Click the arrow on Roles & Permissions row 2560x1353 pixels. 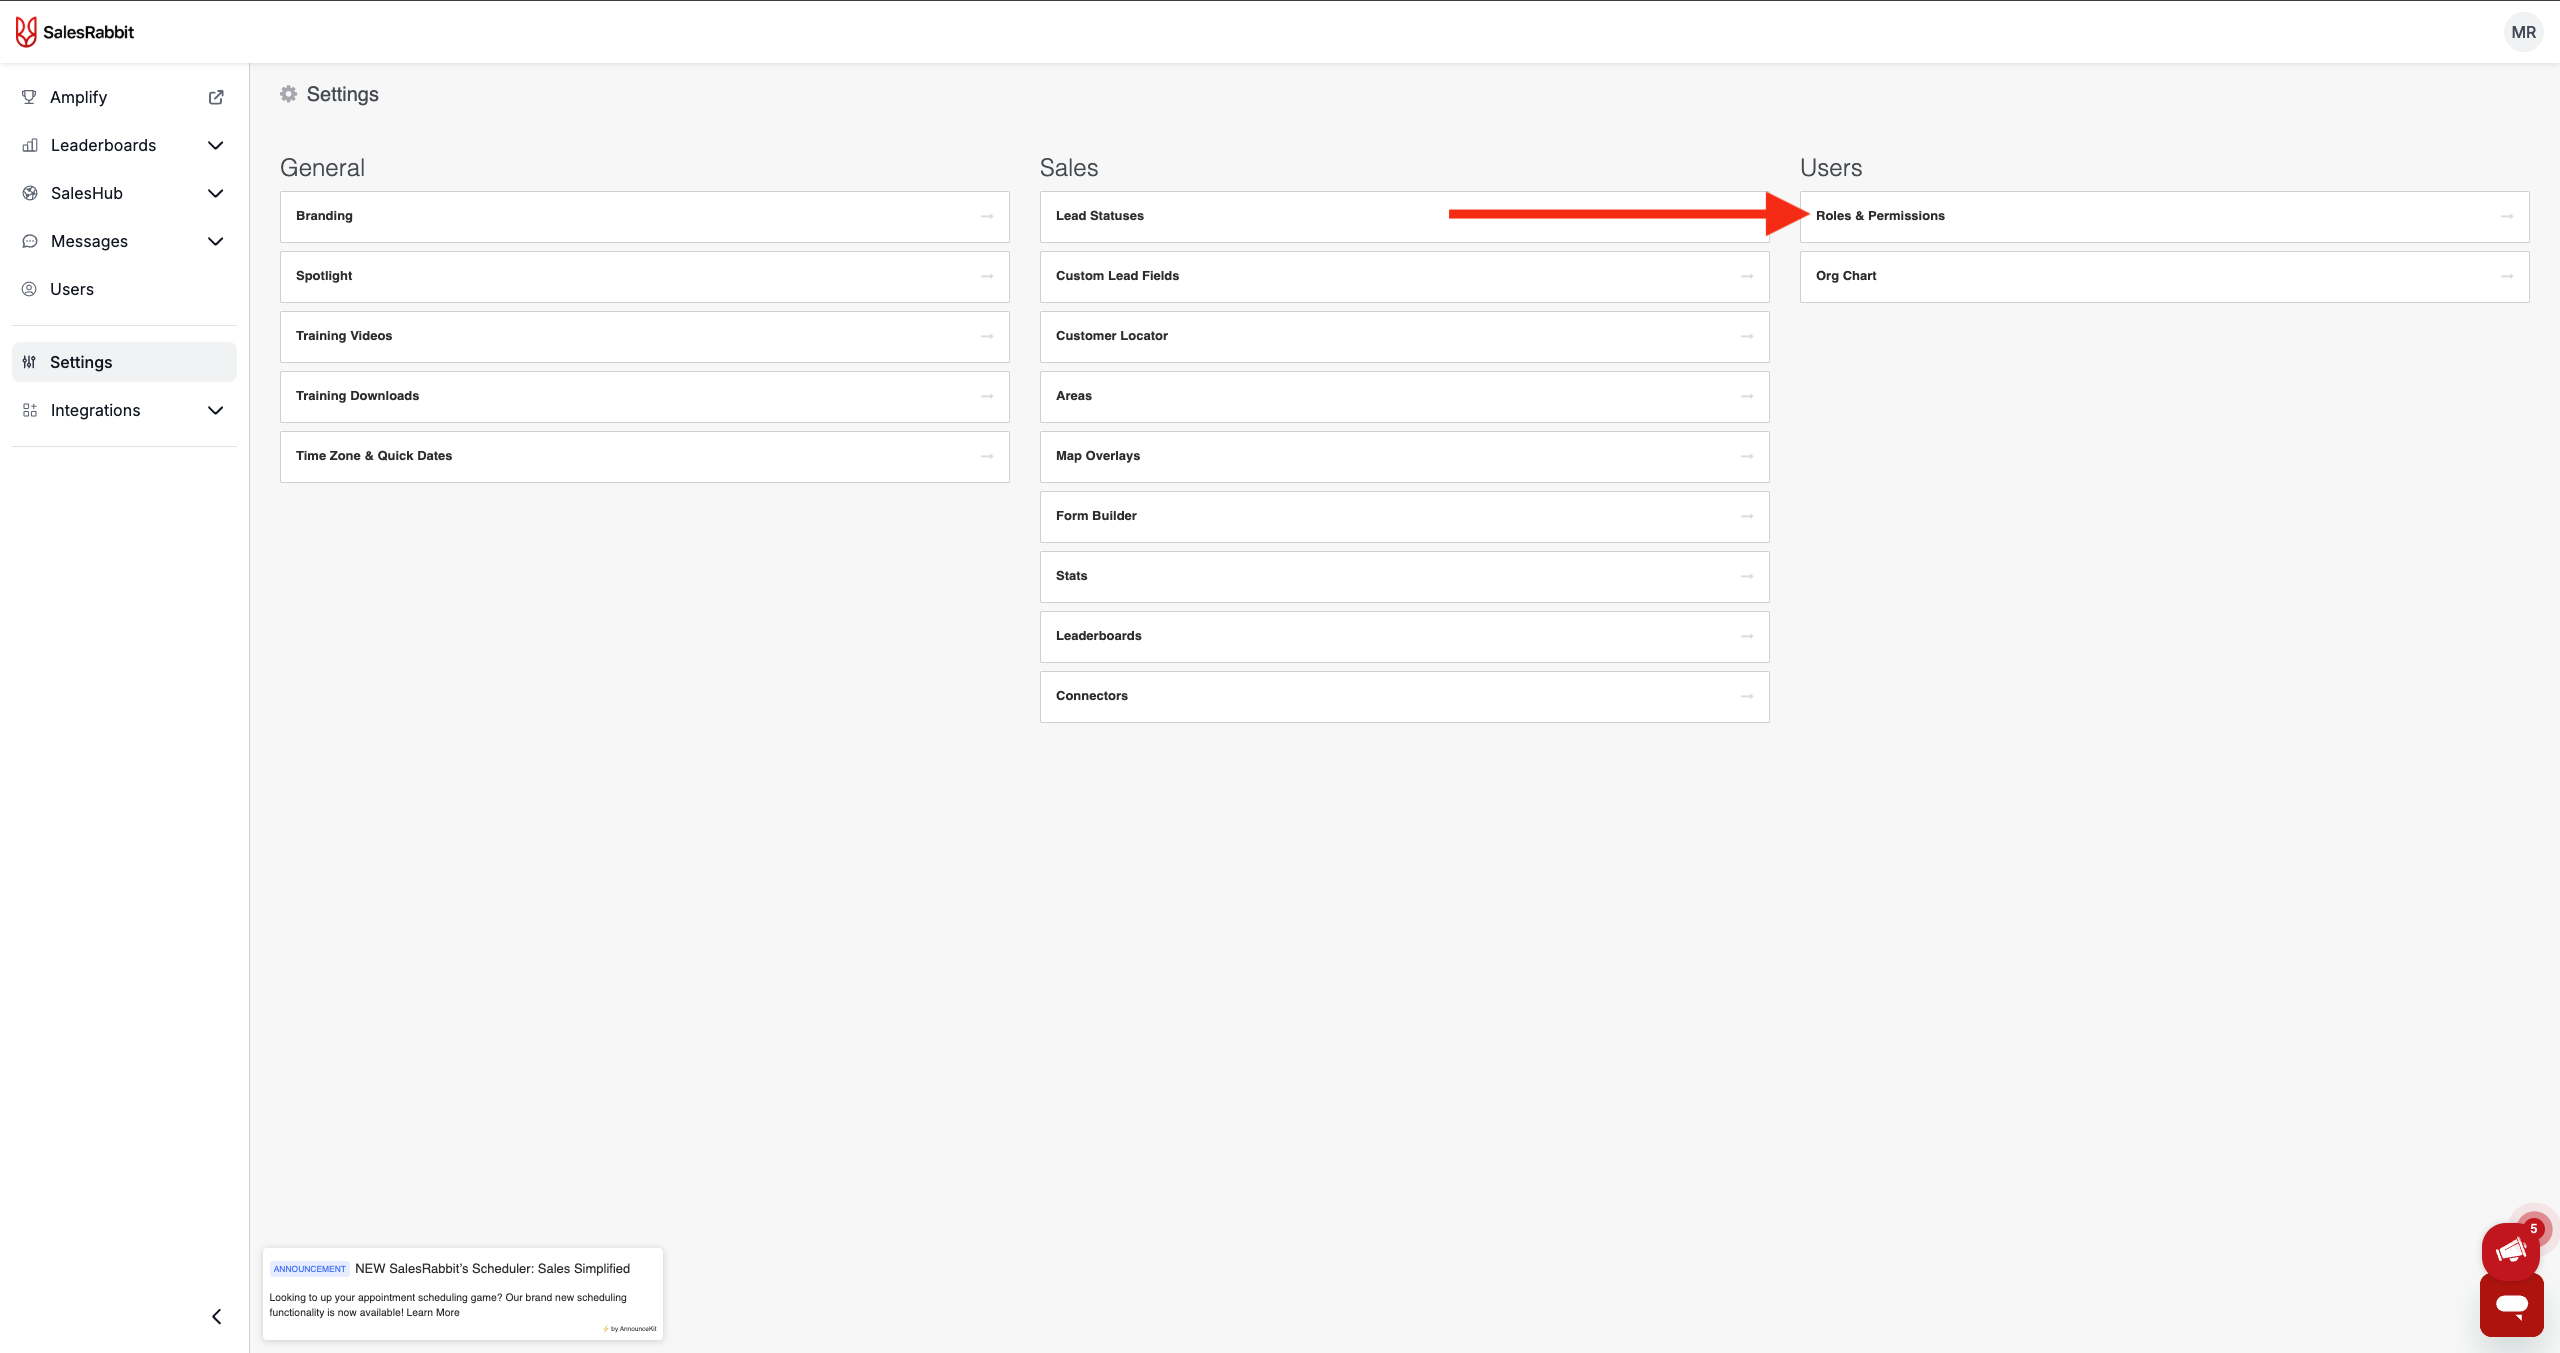click(2507, 216)
